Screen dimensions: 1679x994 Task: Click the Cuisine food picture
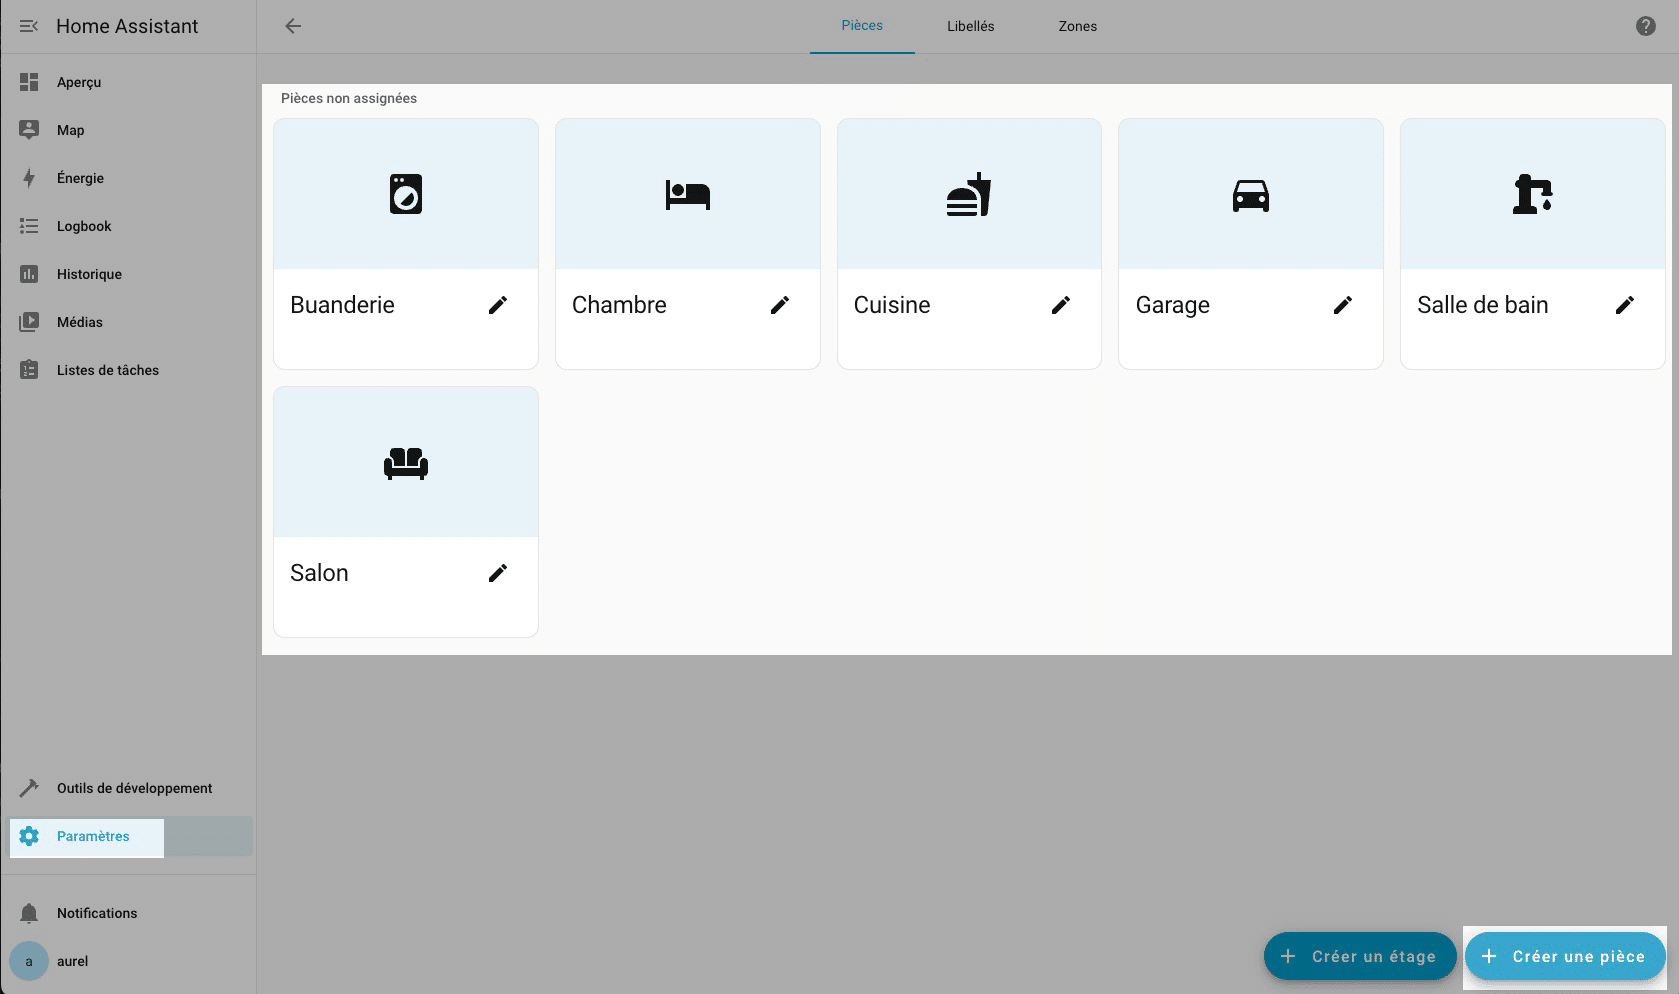pyautogui.click(x=969, y=194)
